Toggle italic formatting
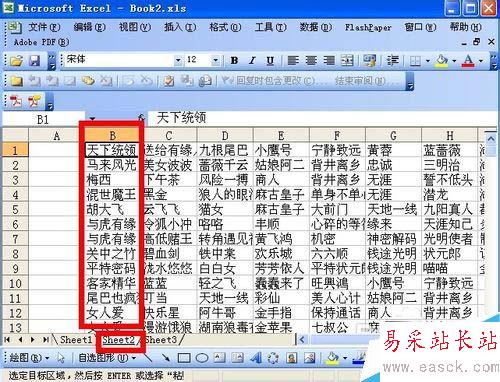Image resolution: width=500 pixels, height=382 pixels. (252, 60)
